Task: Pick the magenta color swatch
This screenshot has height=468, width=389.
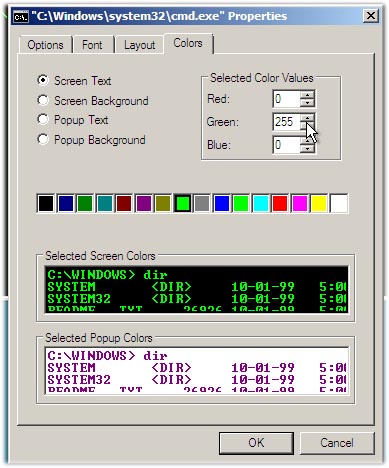Action: click(299, 203)
